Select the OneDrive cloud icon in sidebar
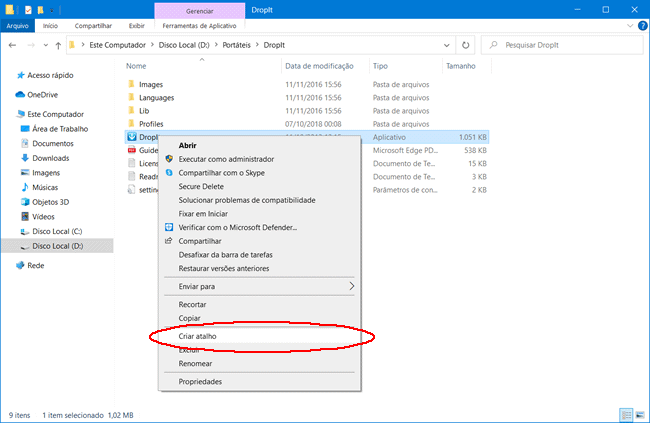This screenshot has width=650, height=423. pos(20,94)
